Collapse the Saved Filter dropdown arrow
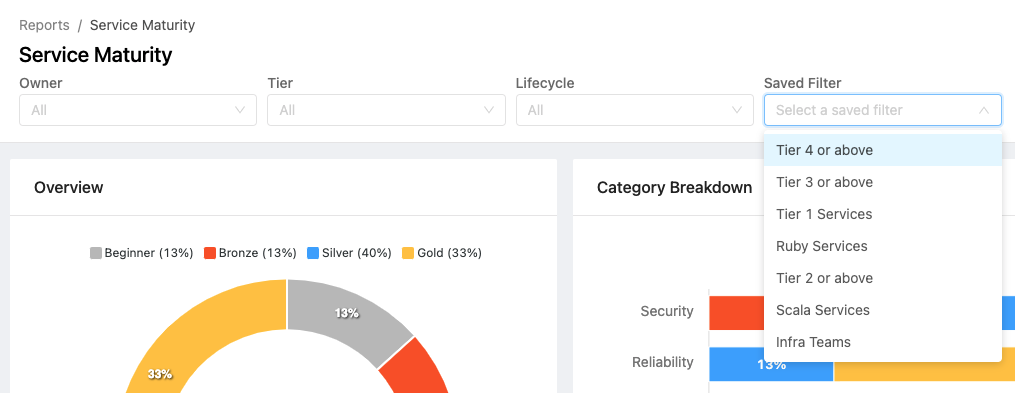Screen dimensions: 1015x393 [984, 110]
